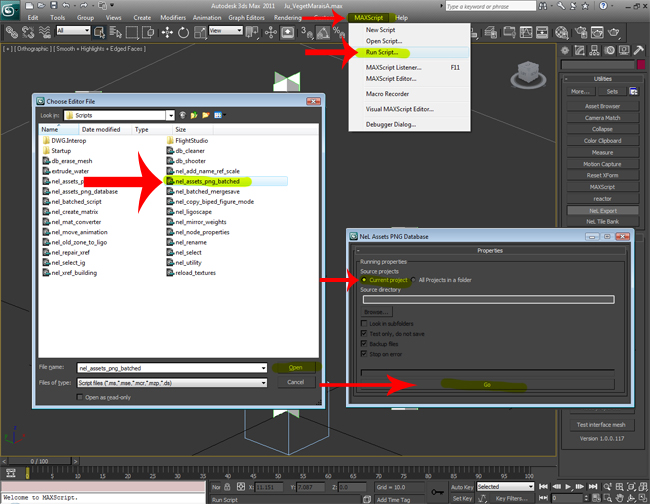Select the Select and Scale tool

pos(200,32)
